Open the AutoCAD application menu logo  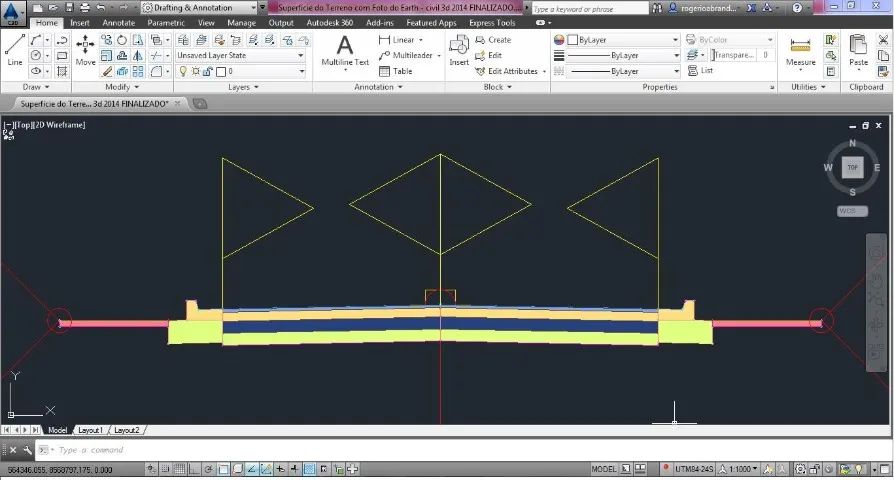pos(13,11)
